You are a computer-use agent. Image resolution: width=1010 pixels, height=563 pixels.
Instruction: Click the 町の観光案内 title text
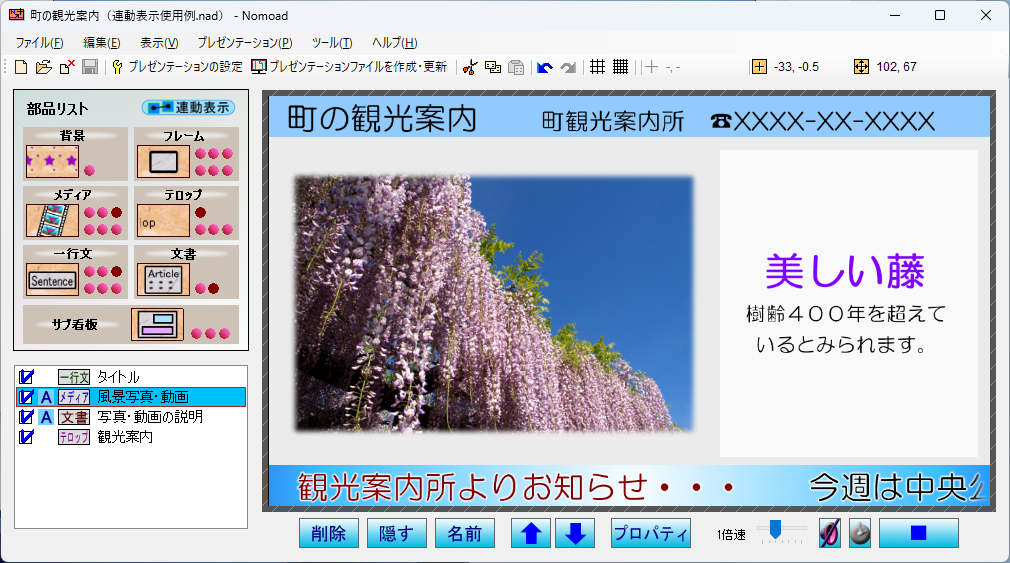pyautogui.click(x=381, y=119)
